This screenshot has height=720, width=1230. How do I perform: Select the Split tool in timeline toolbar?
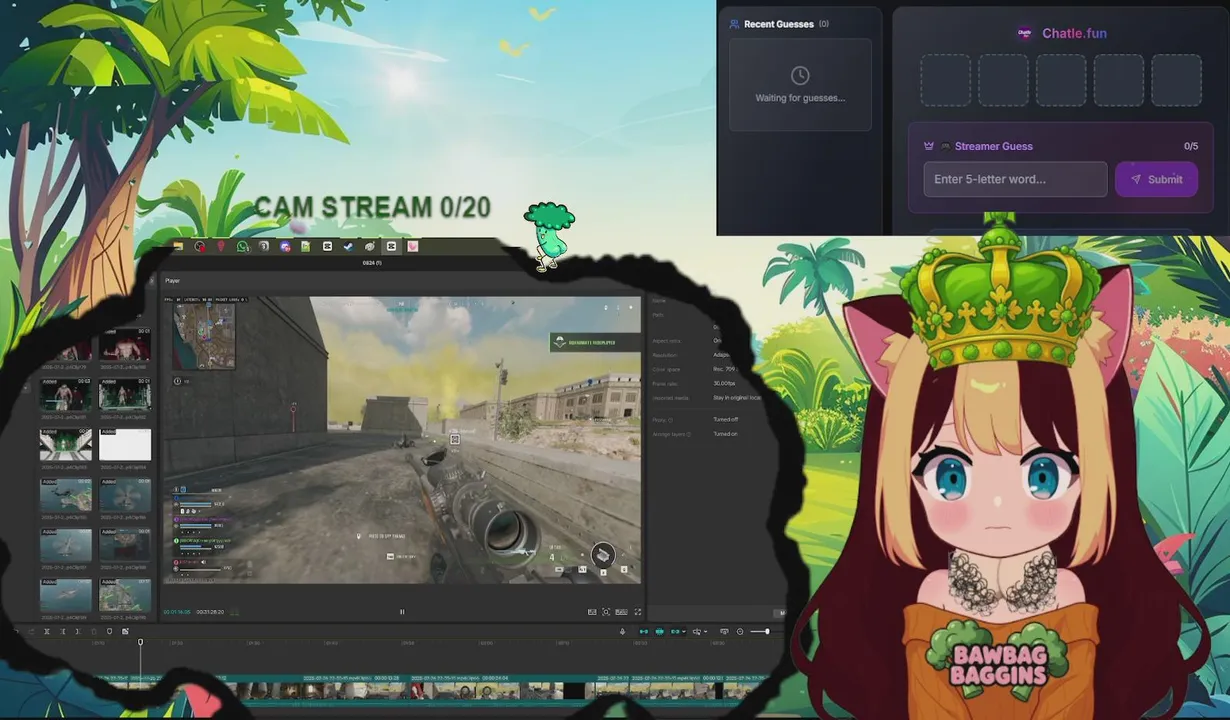pos(47,631)
